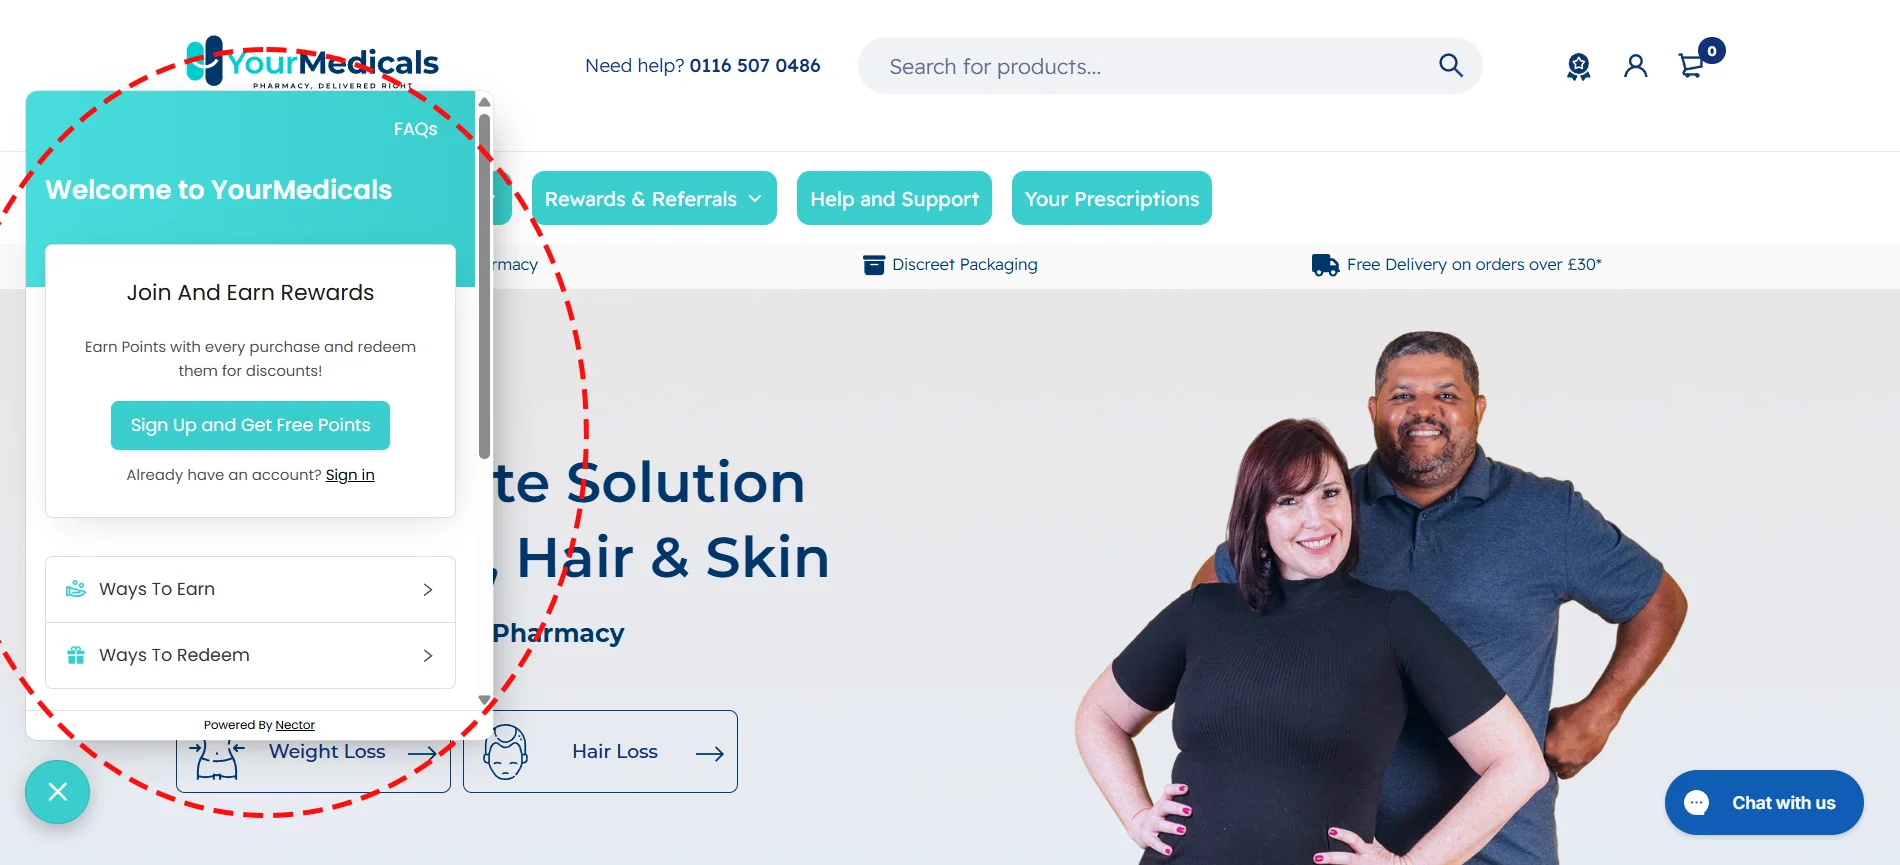Open the Your Prescriptions menu item

tap(1112, 198)
